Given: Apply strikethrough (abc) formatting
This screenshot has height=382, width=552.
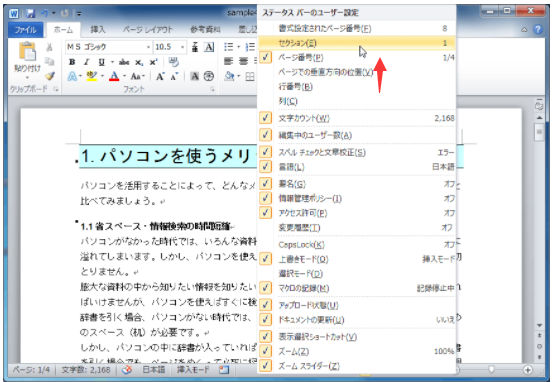Looking at the screenshot, I should [x=124, y=62].
